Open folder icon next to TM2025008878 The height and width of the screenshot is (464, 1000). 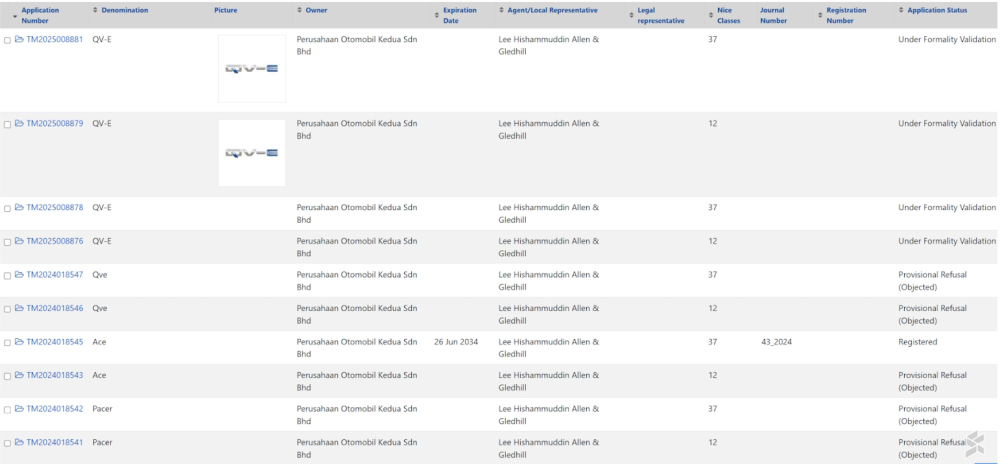(x=19, y=208)
